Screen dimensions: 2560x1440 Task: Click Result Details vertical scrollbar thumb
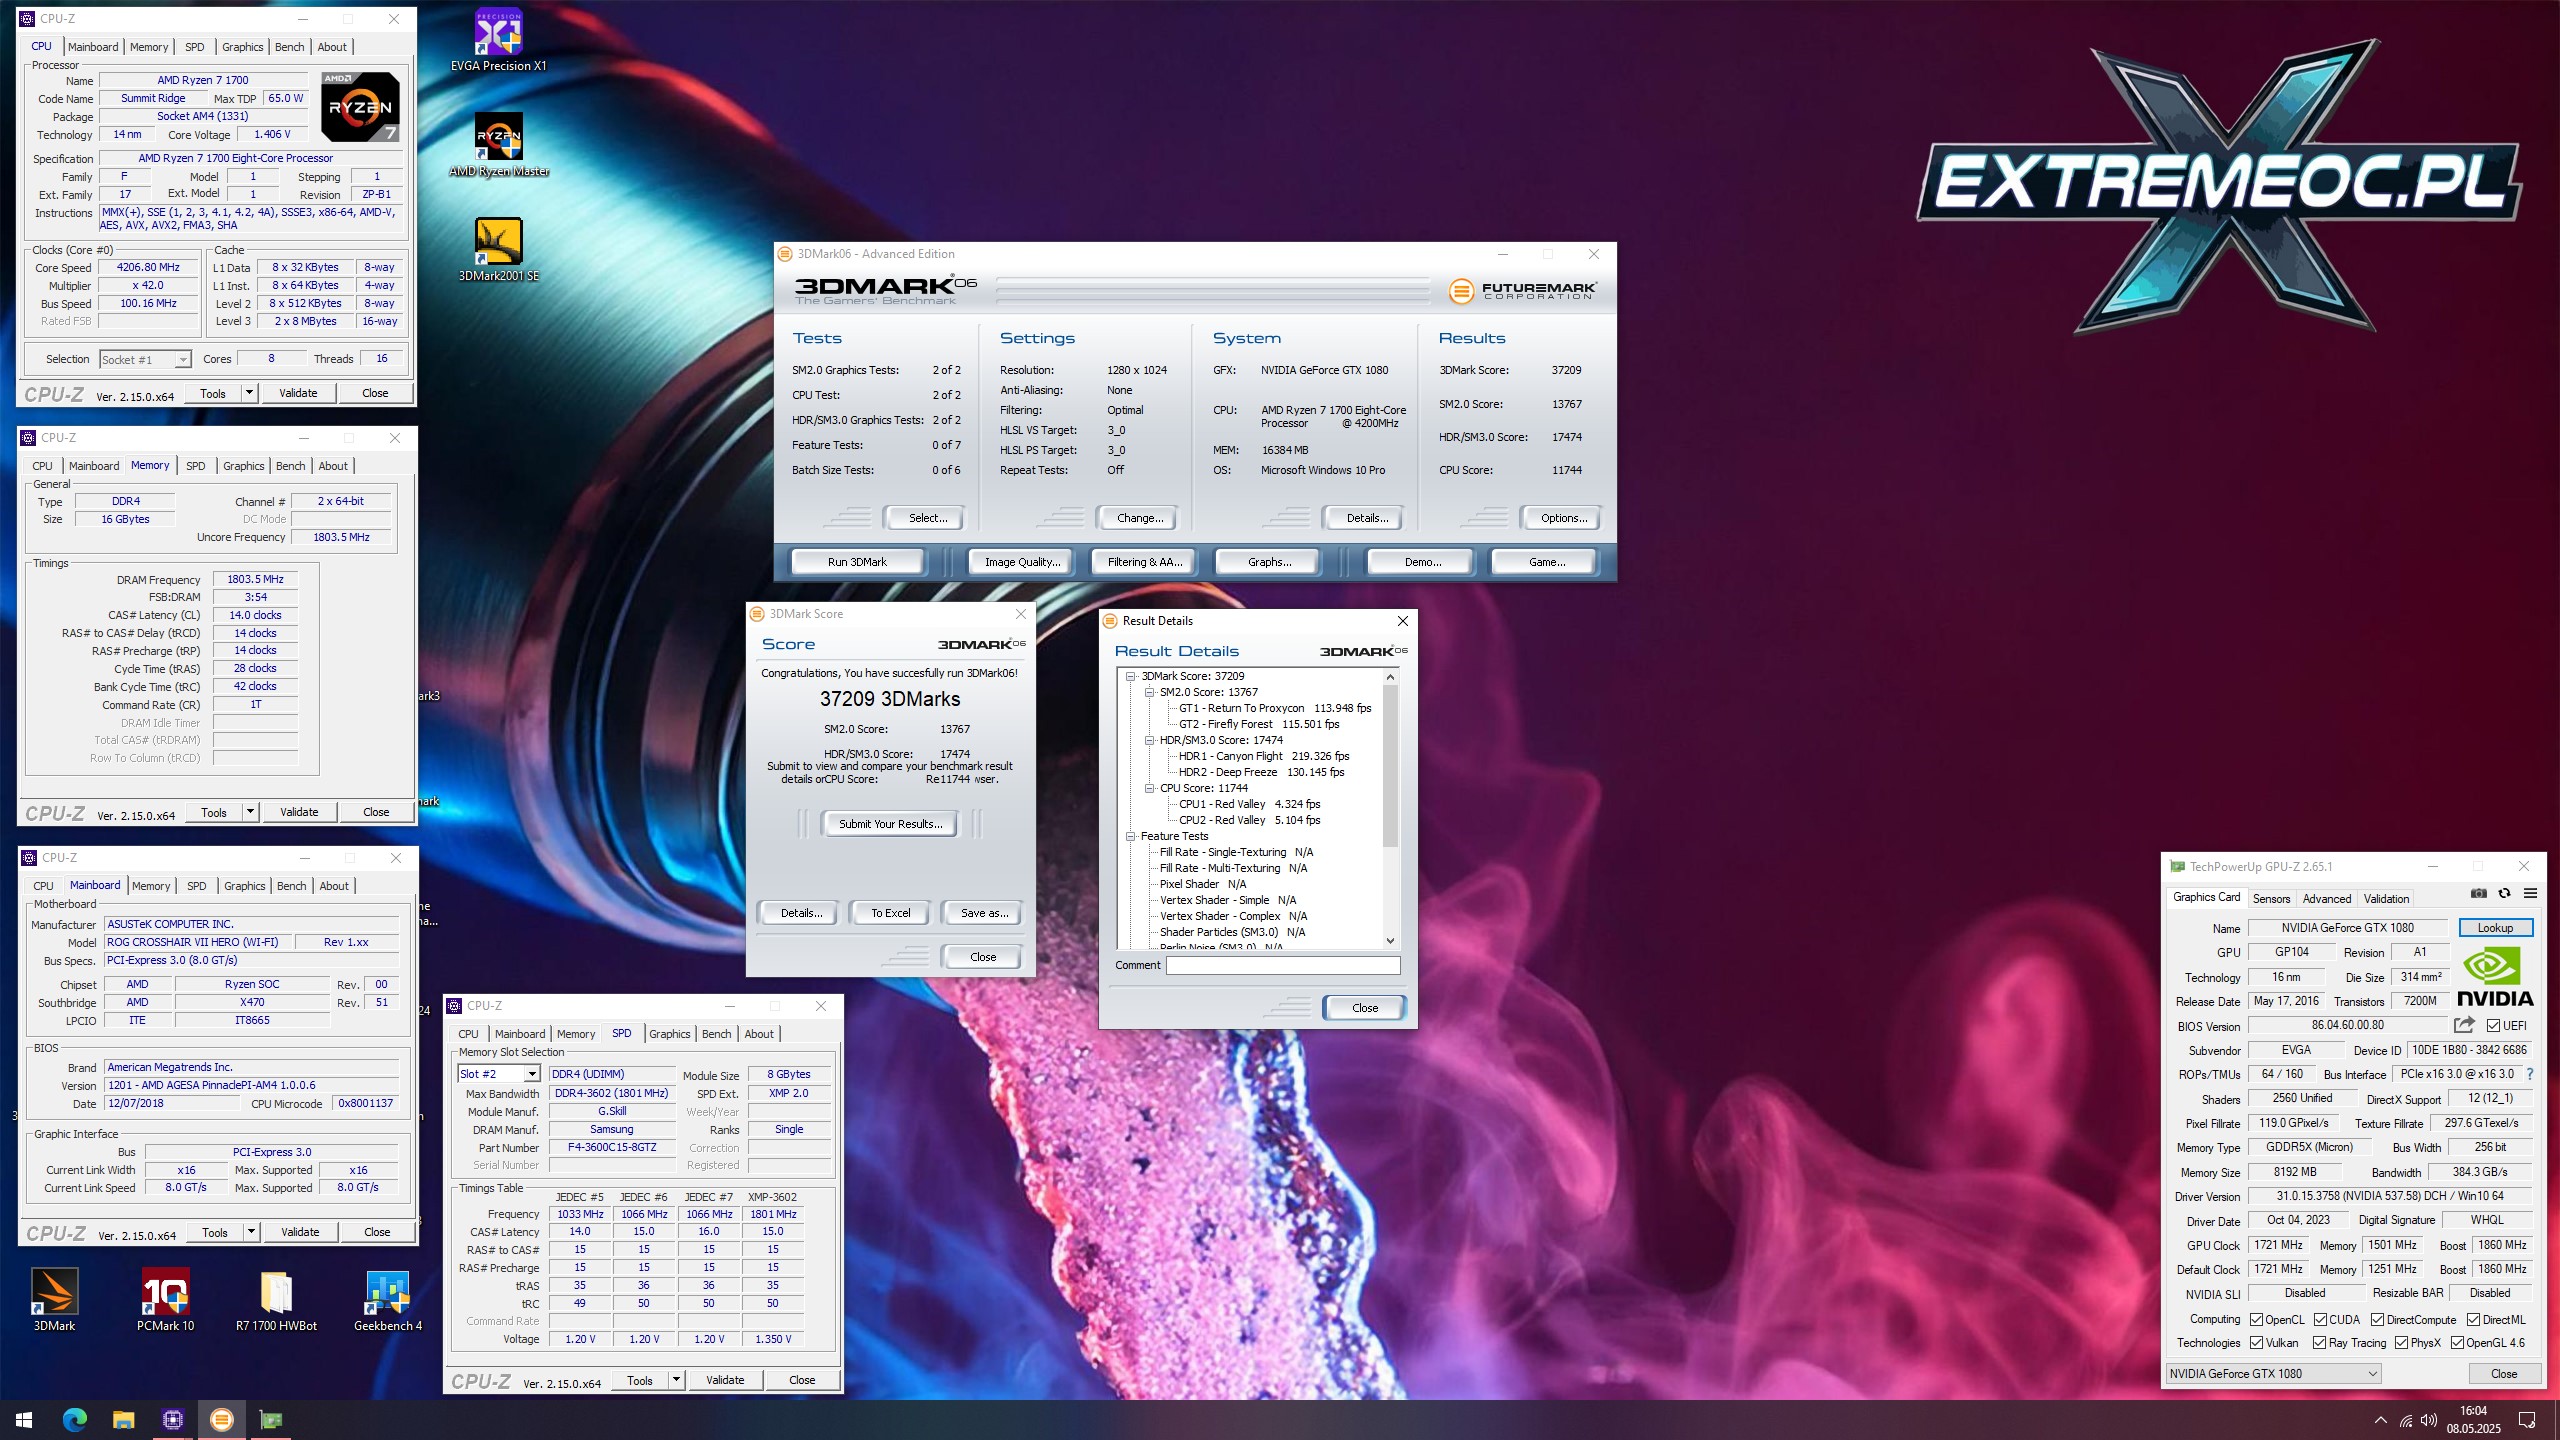(x=1390, y=765)
